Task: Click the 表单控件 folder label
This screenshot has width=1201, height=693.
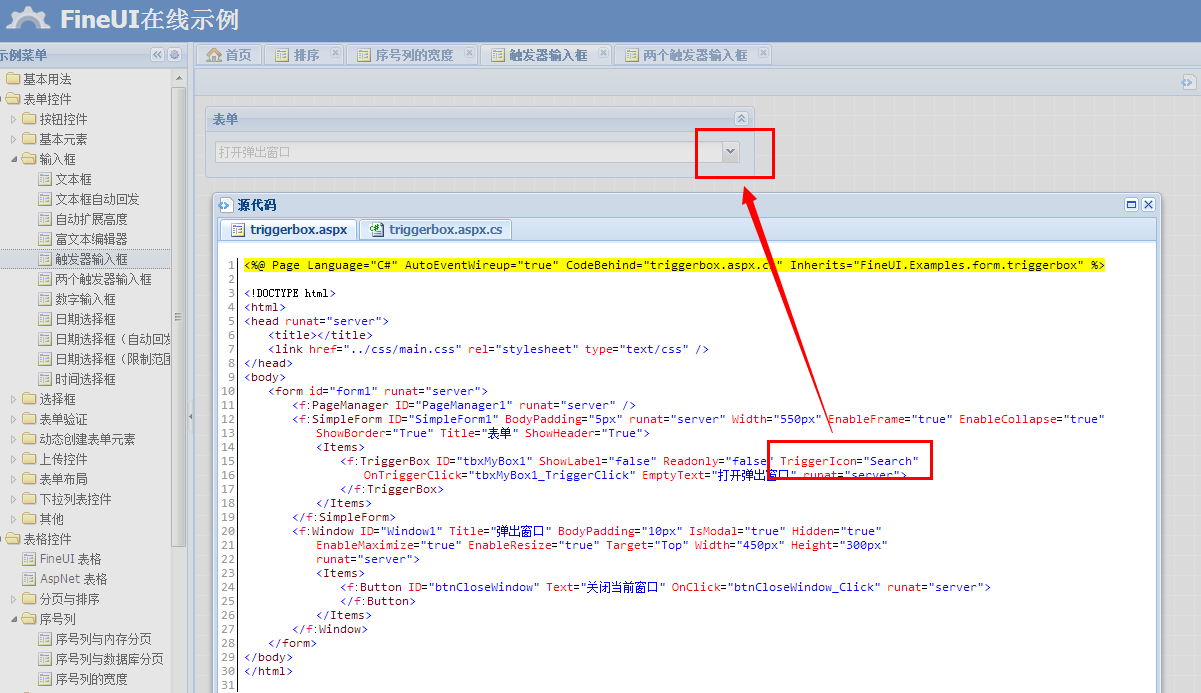Action: pos(47,99)
